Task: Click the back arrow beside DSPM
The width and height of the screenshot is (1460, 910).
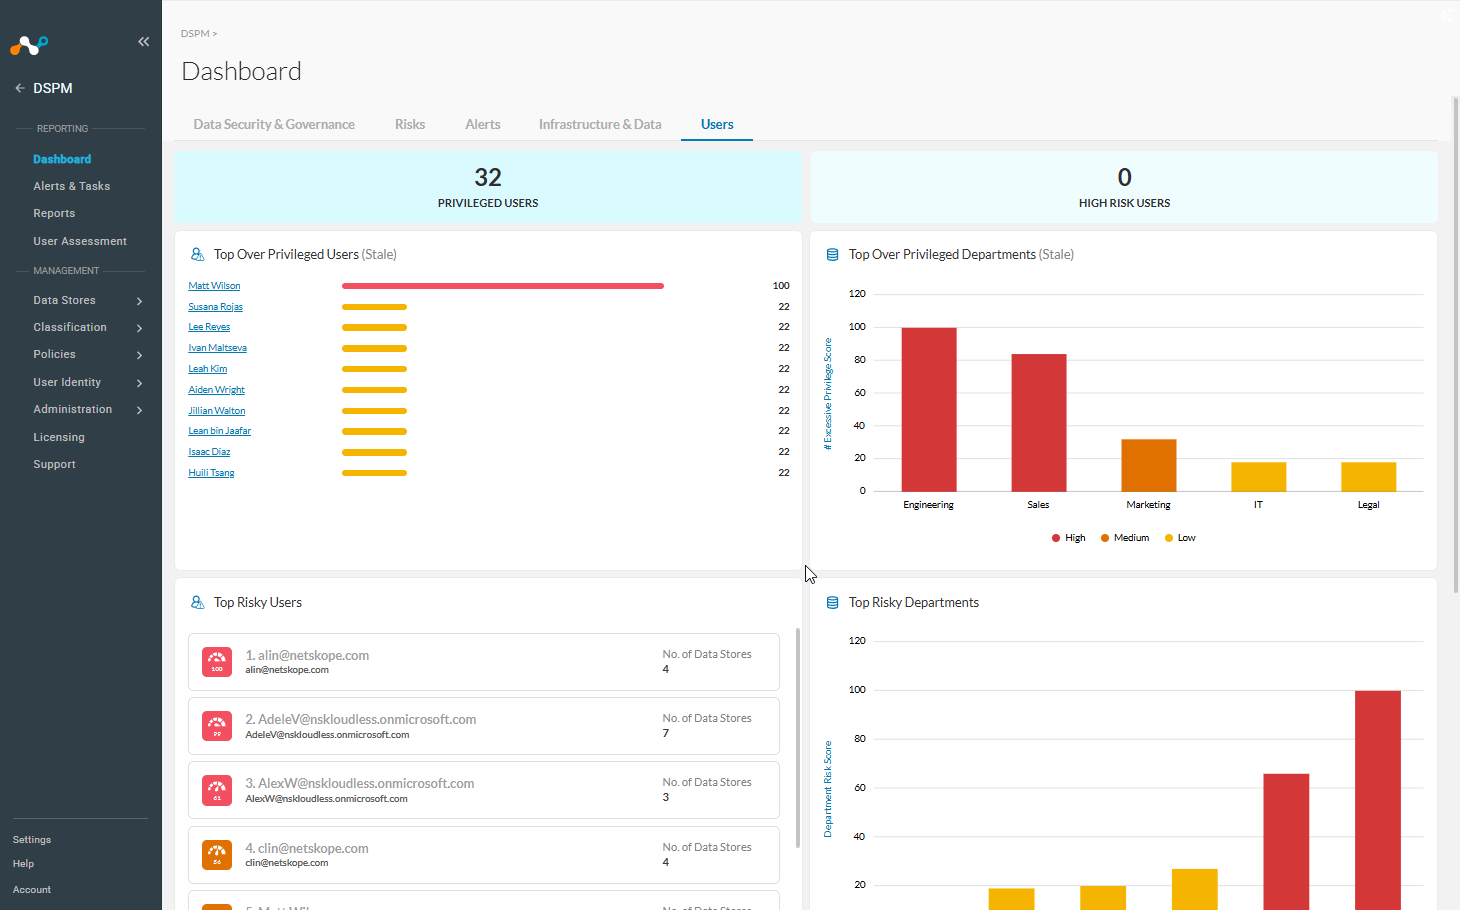Action: point(20,88)
